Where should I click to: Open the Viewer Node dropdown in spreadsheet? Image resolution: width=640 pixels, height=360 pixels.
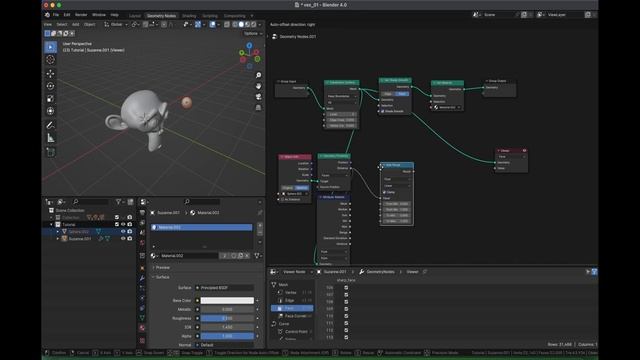(298, 272)
